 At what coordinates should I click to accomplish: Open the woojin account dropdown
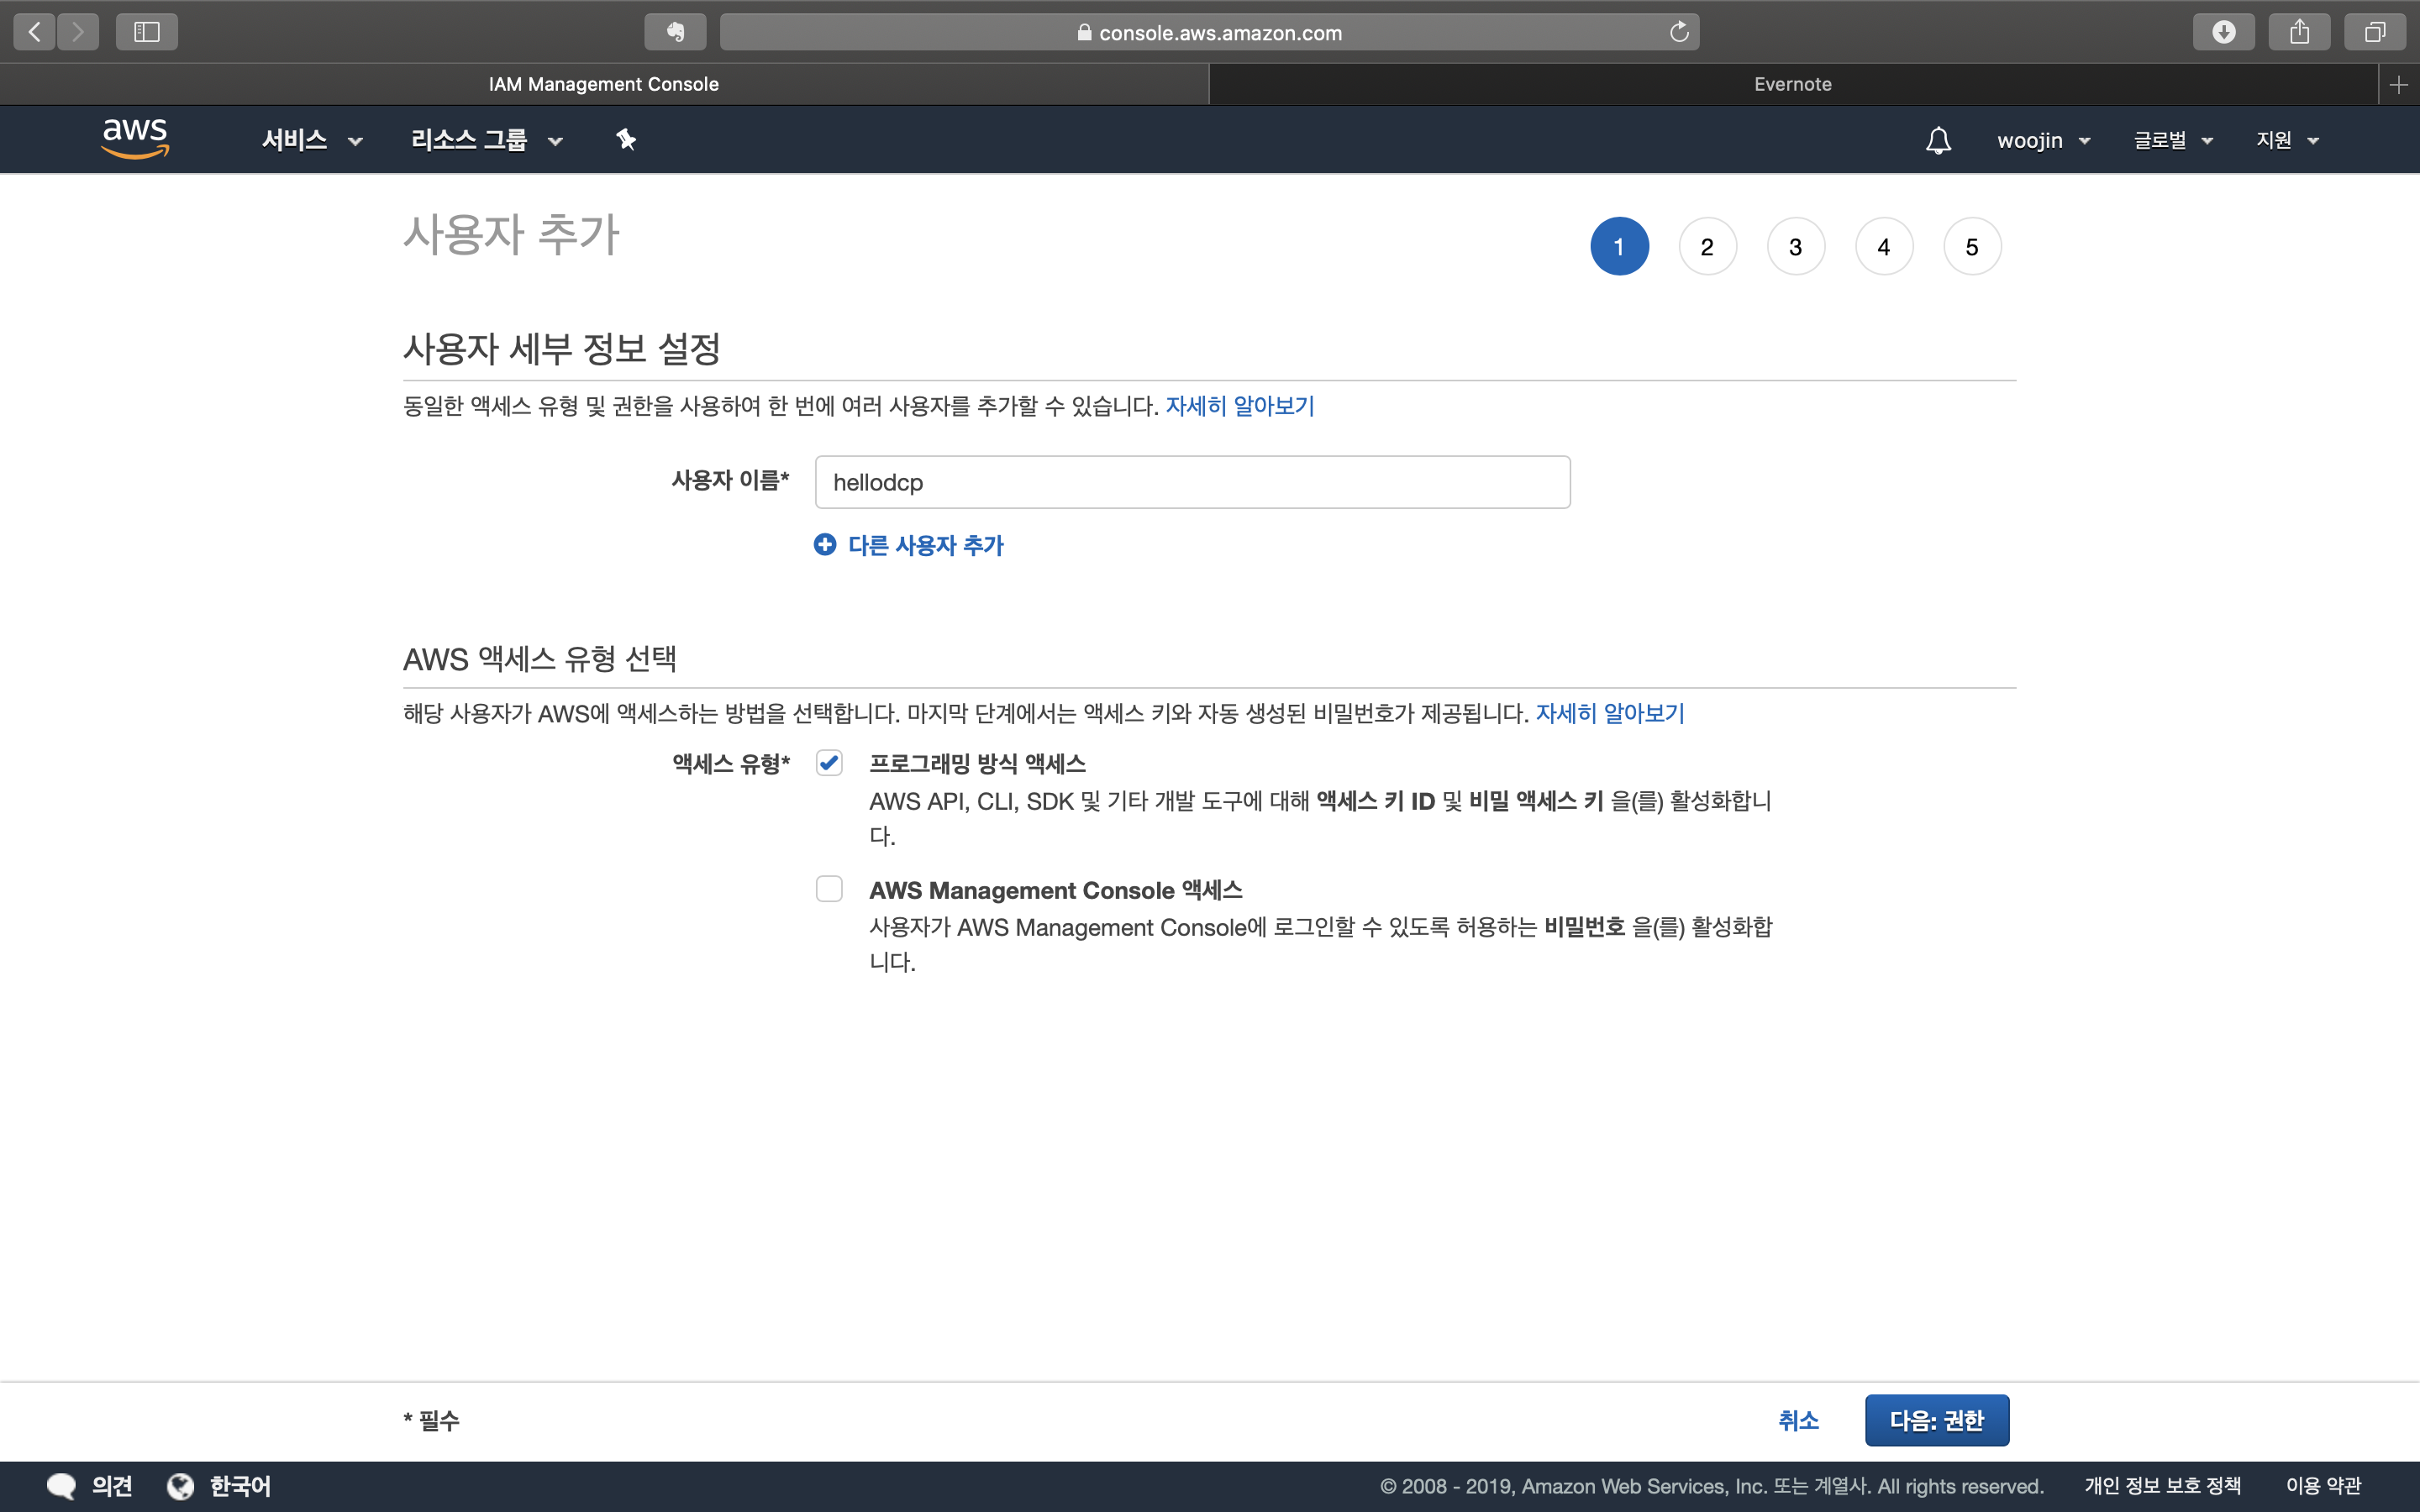tap(2044, 140)
